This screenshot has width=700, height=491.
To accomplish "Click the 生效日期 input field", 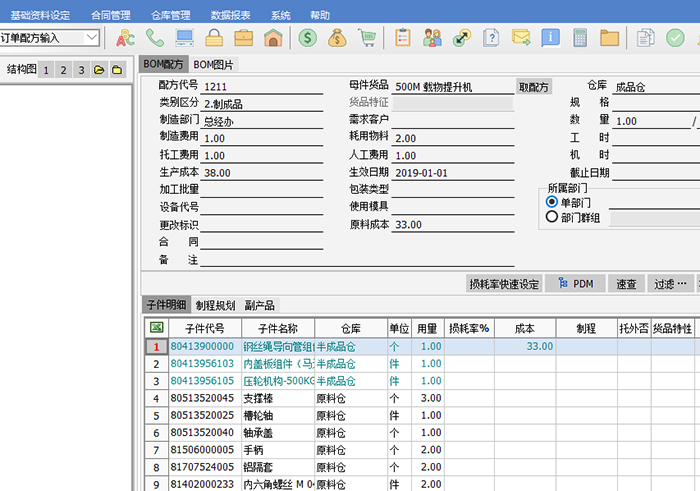I will coord(453,172).
